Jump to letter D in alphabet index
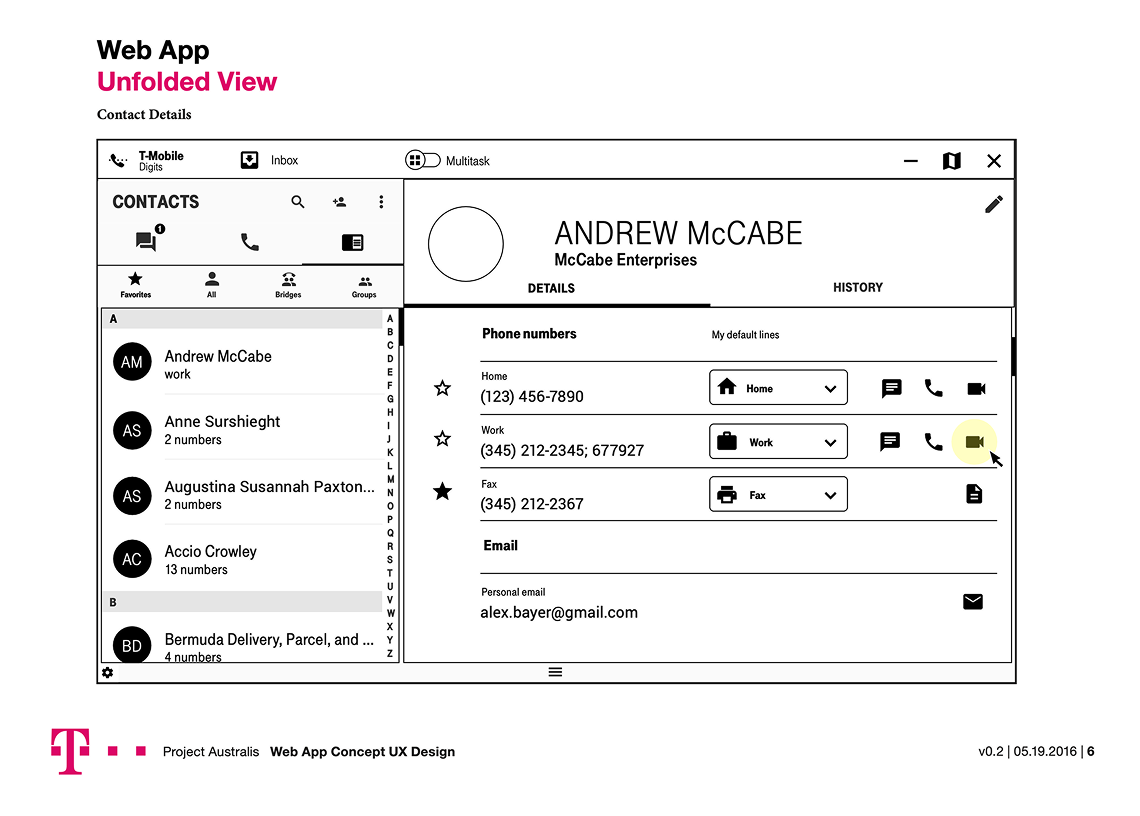This screenshot has height=816, width=1140. 390,359
